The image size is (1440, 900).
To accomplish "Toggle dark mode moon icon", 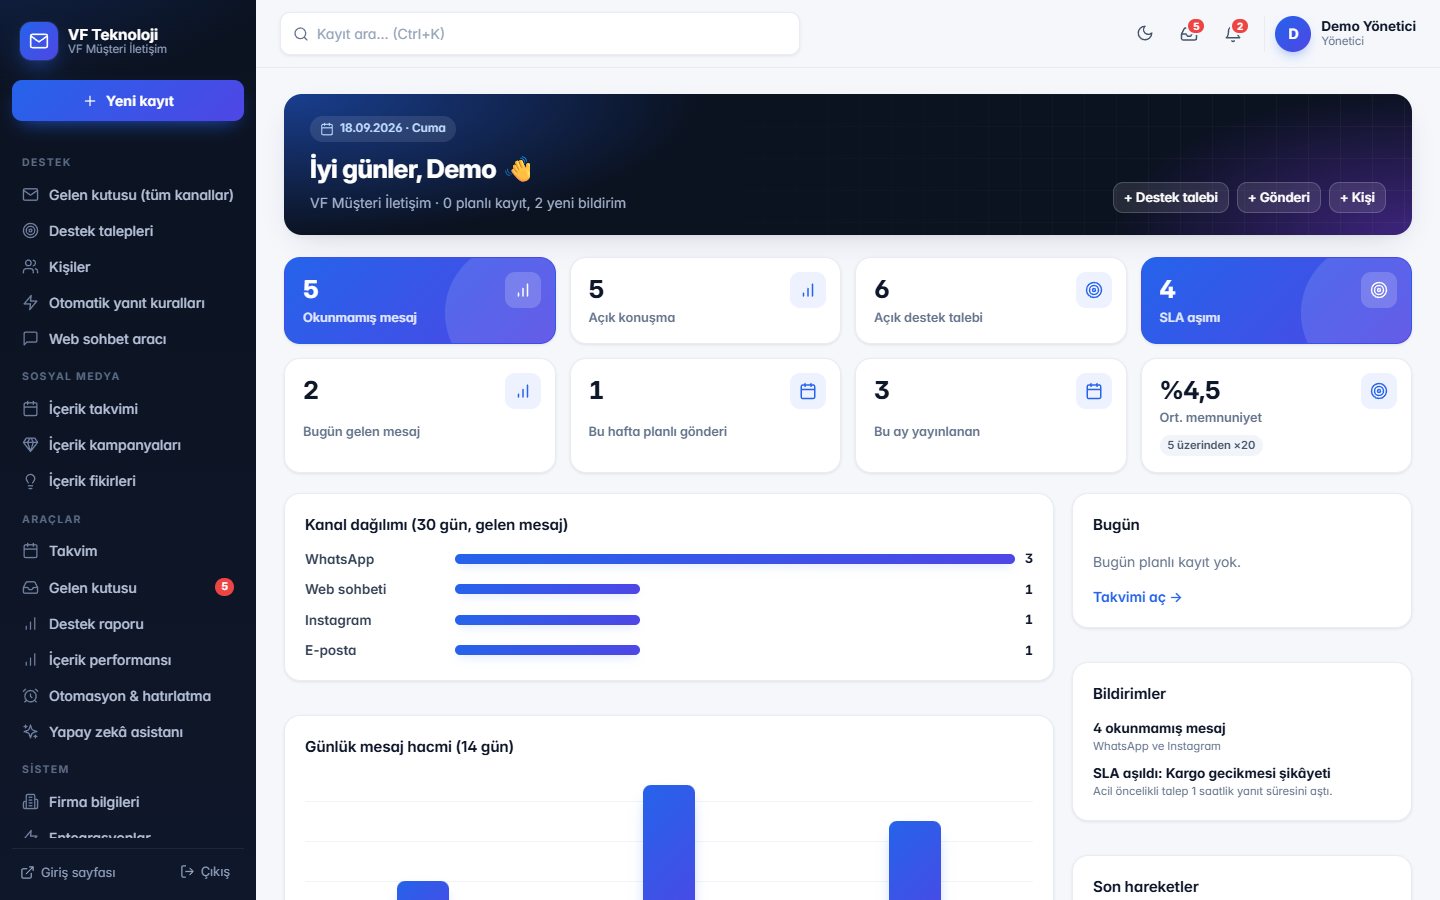I will (1145, 33).
